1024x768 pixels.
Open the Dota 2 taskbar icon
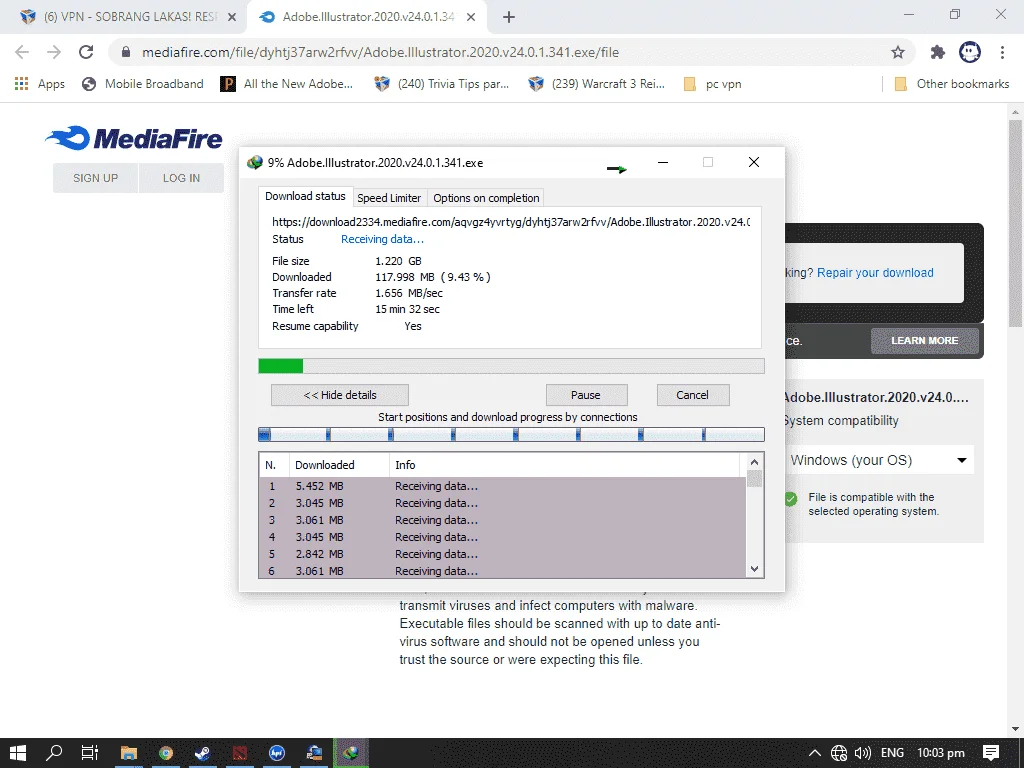[x=240, y=753]
